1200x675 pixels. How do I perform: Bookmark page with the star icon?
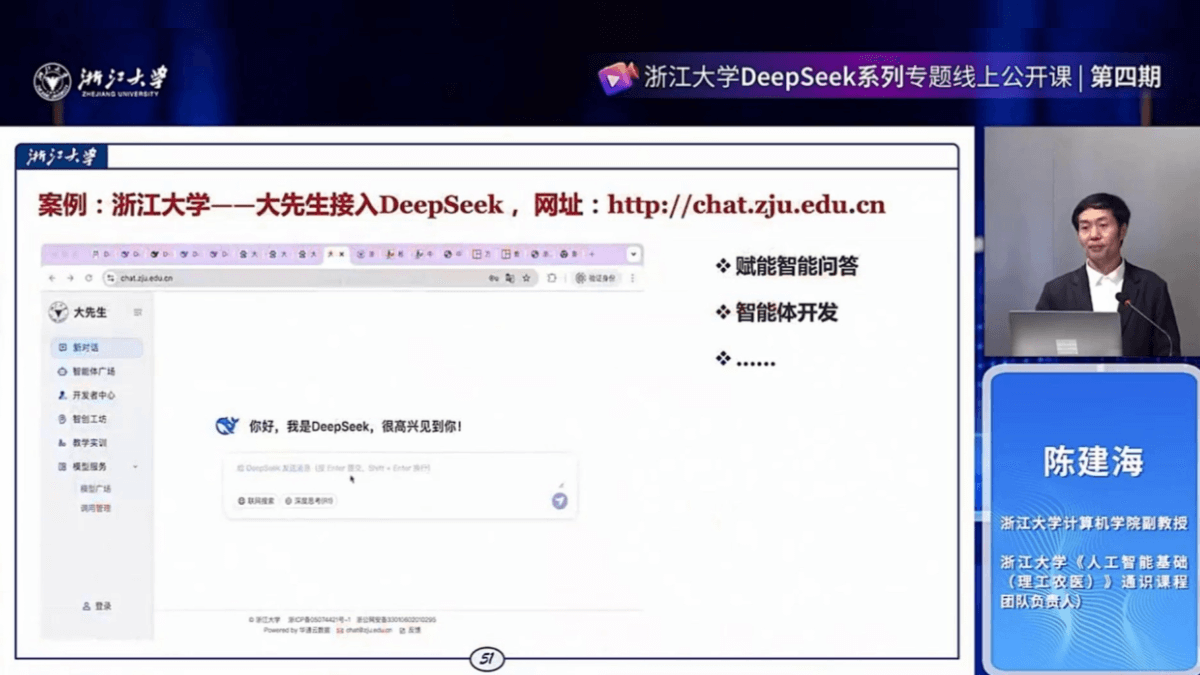(x=526, y=278)
